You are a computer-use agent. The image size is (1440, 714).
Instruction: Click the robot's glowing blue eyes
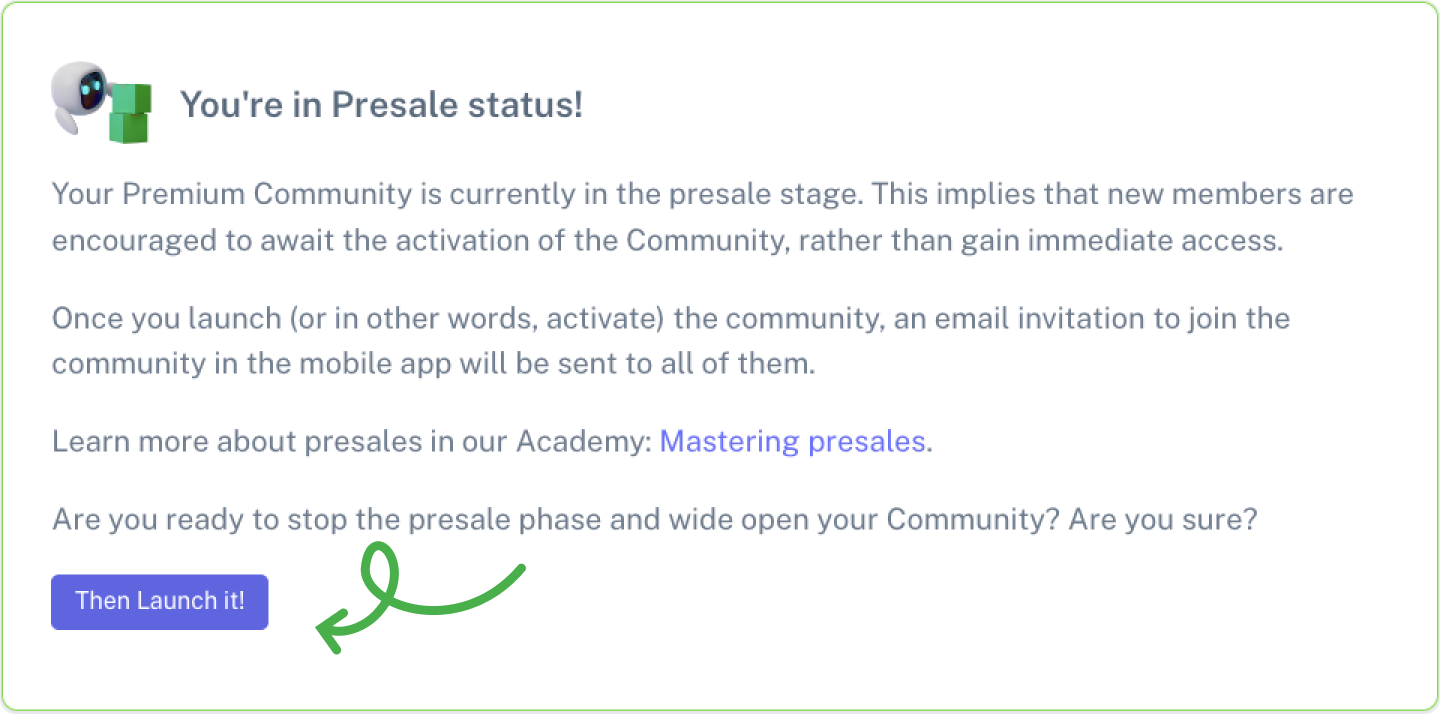[x=94, y=87]
